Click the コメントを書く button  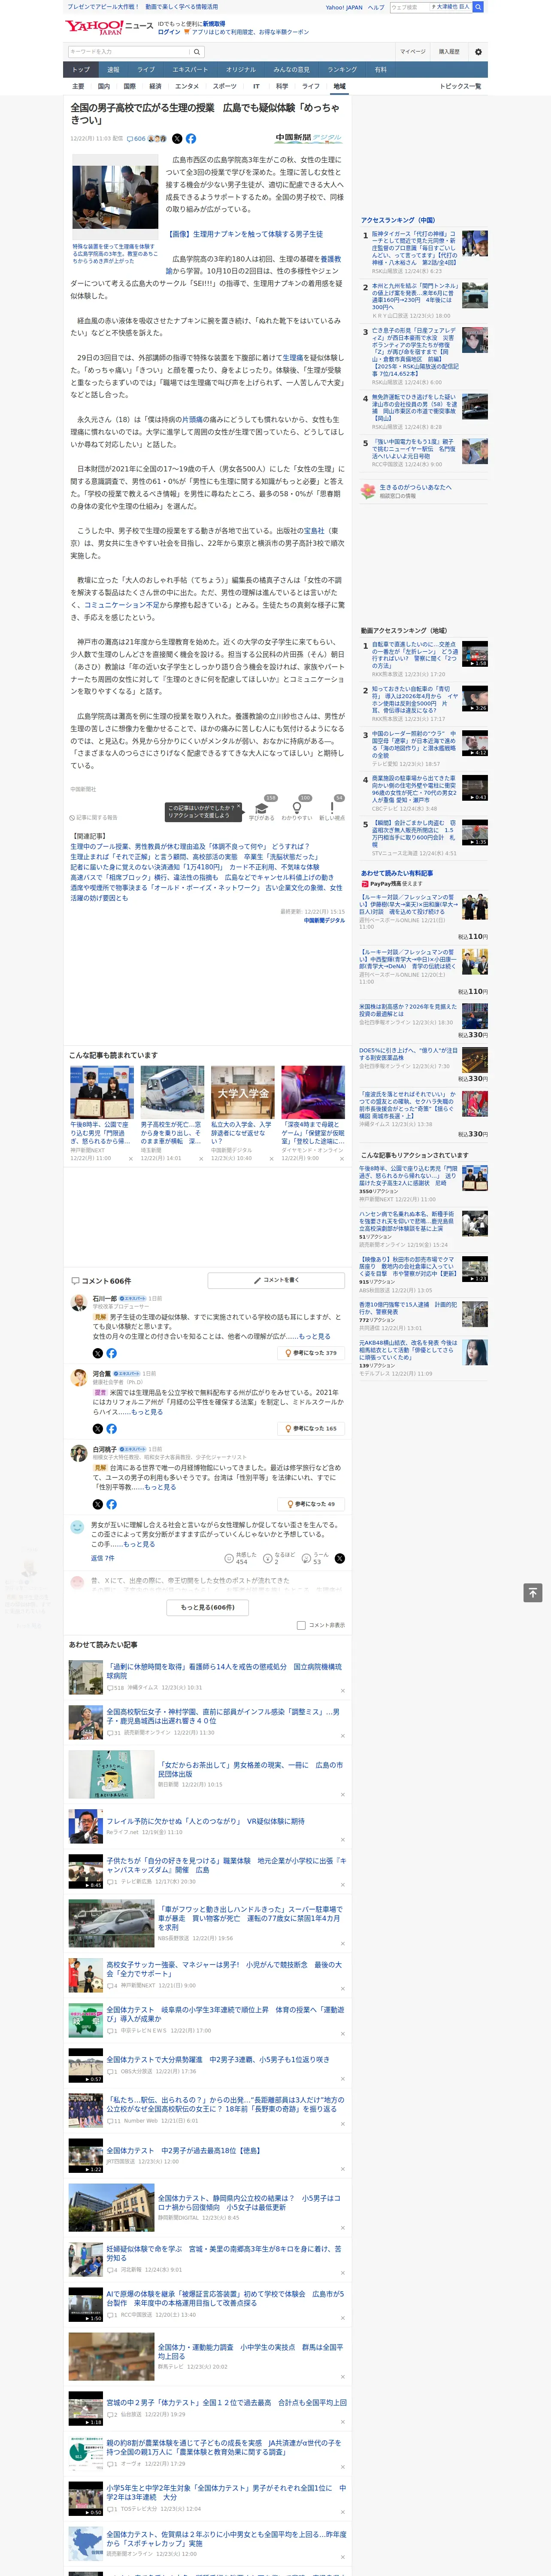click(x=276, y=1280)
